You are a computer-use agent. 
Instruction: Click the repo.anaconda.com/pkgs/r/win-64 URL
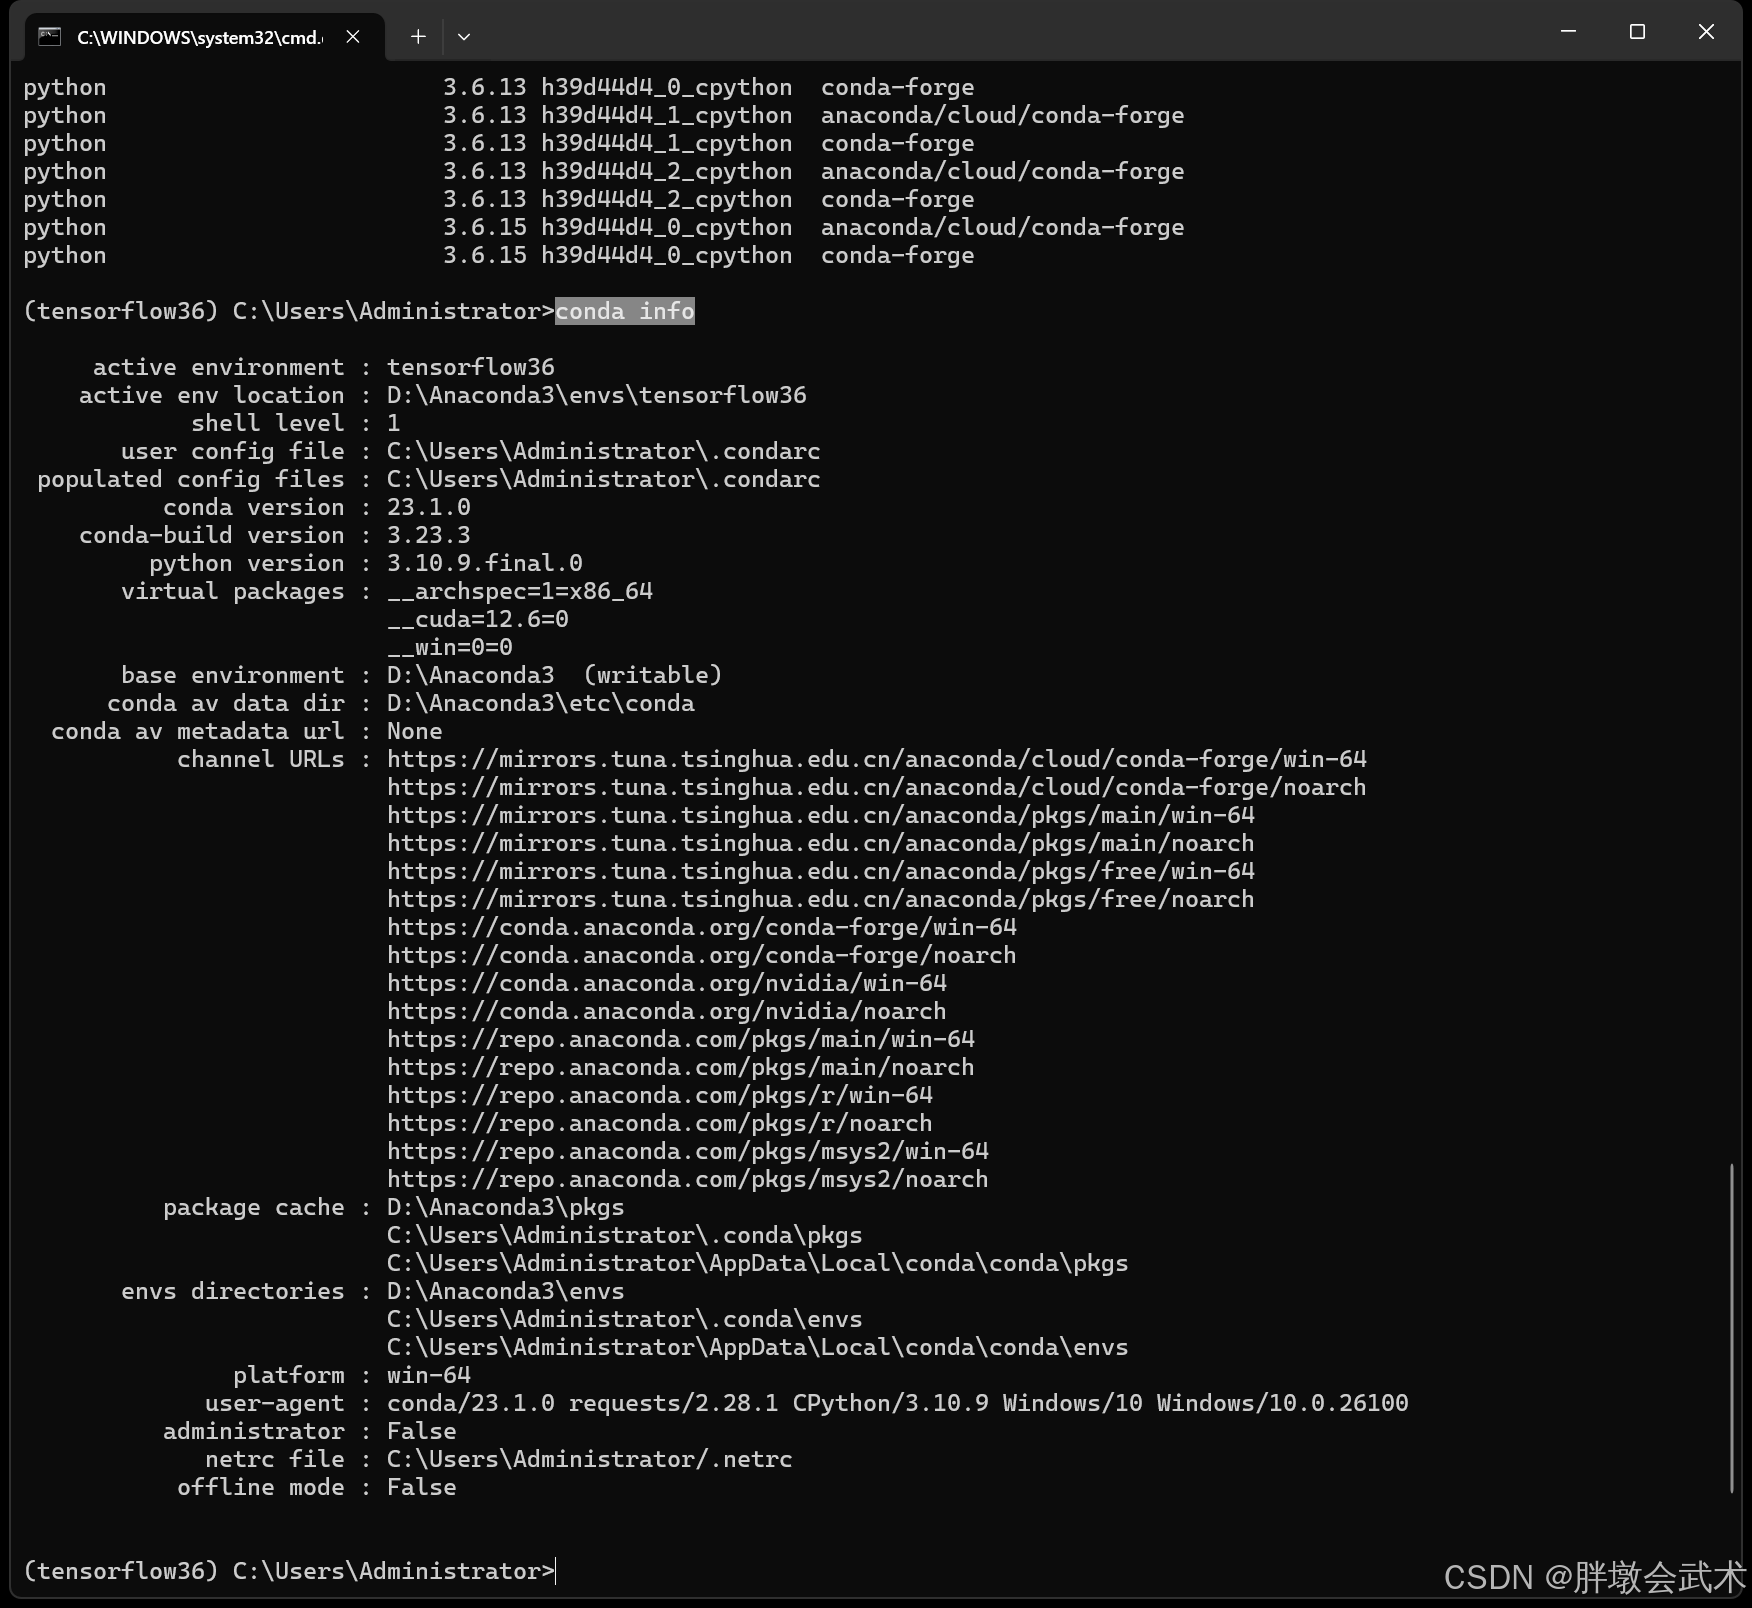tap(660, 1095)
